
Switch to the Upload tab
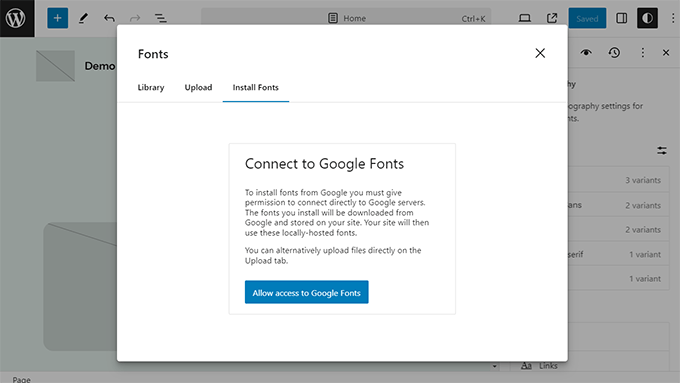(x=198, y=87)
